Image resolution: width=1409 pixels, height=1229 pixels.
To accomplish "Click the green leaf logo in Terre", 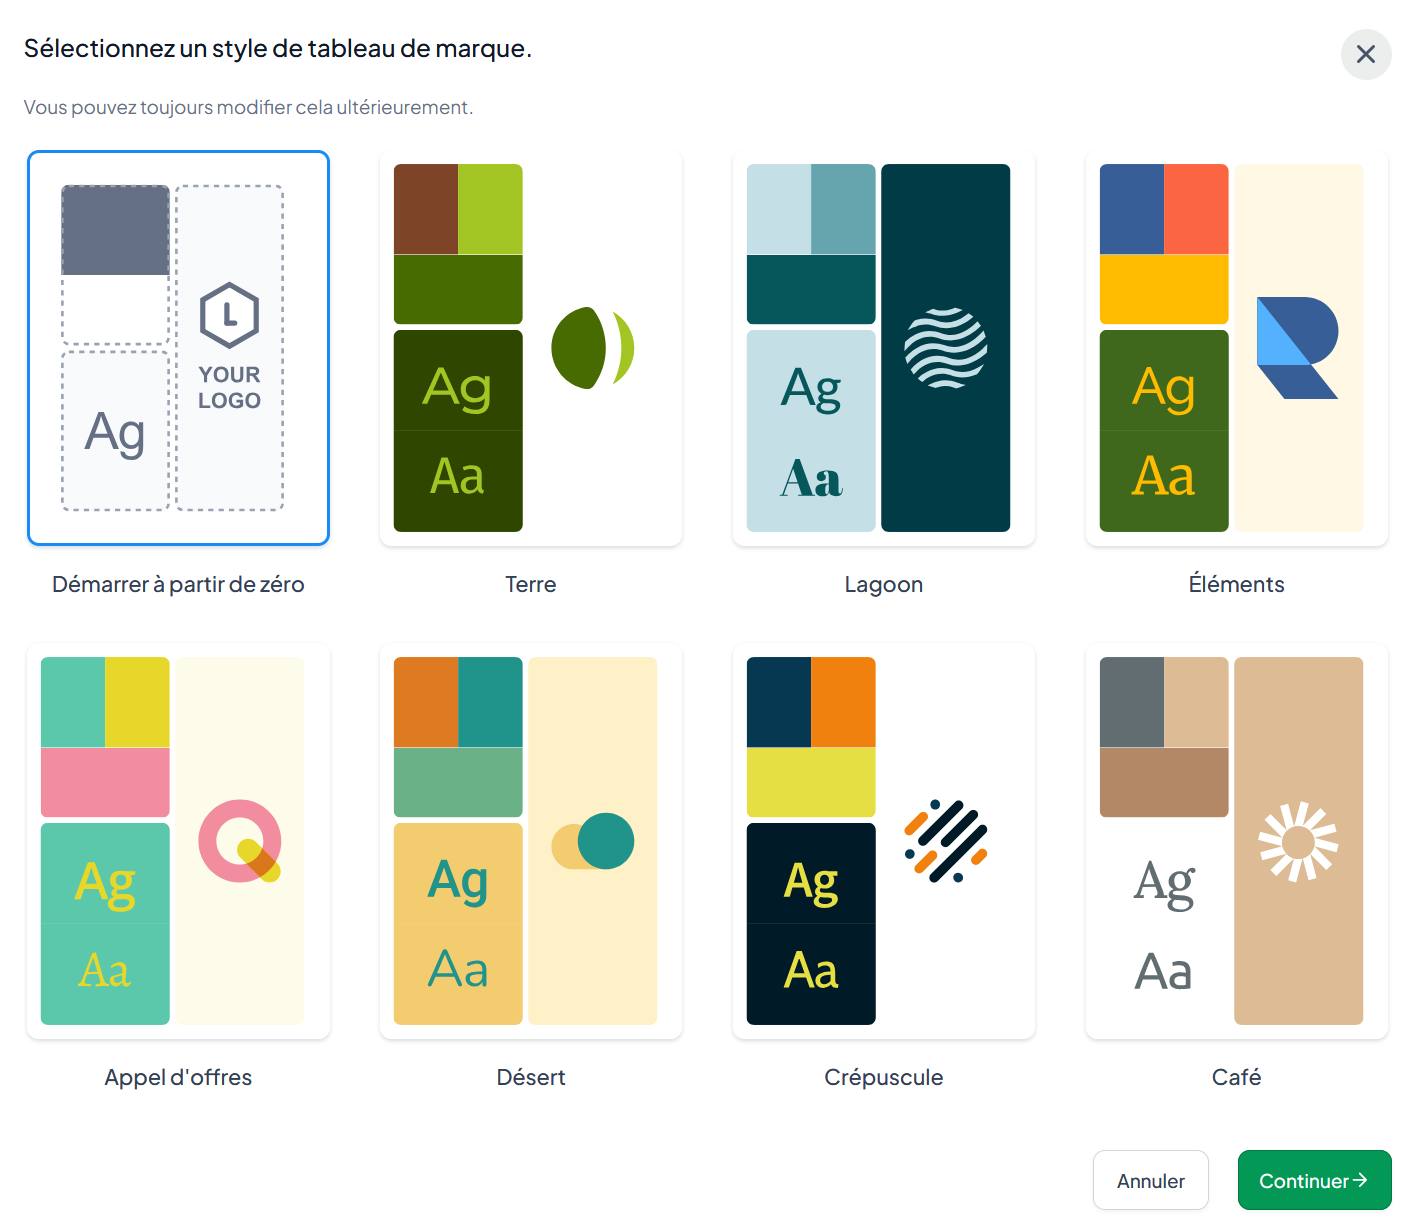I will click(593, 348).
